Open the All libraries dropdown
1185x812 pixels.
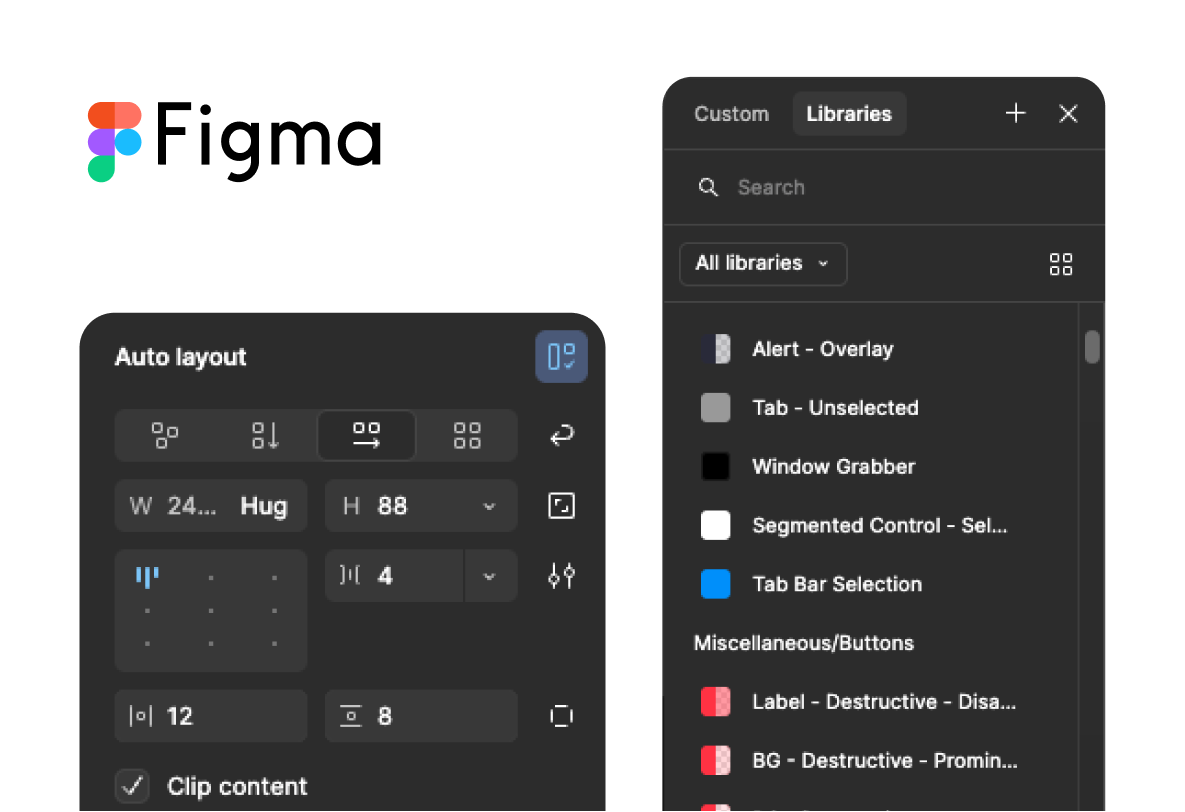pos(763,264)
